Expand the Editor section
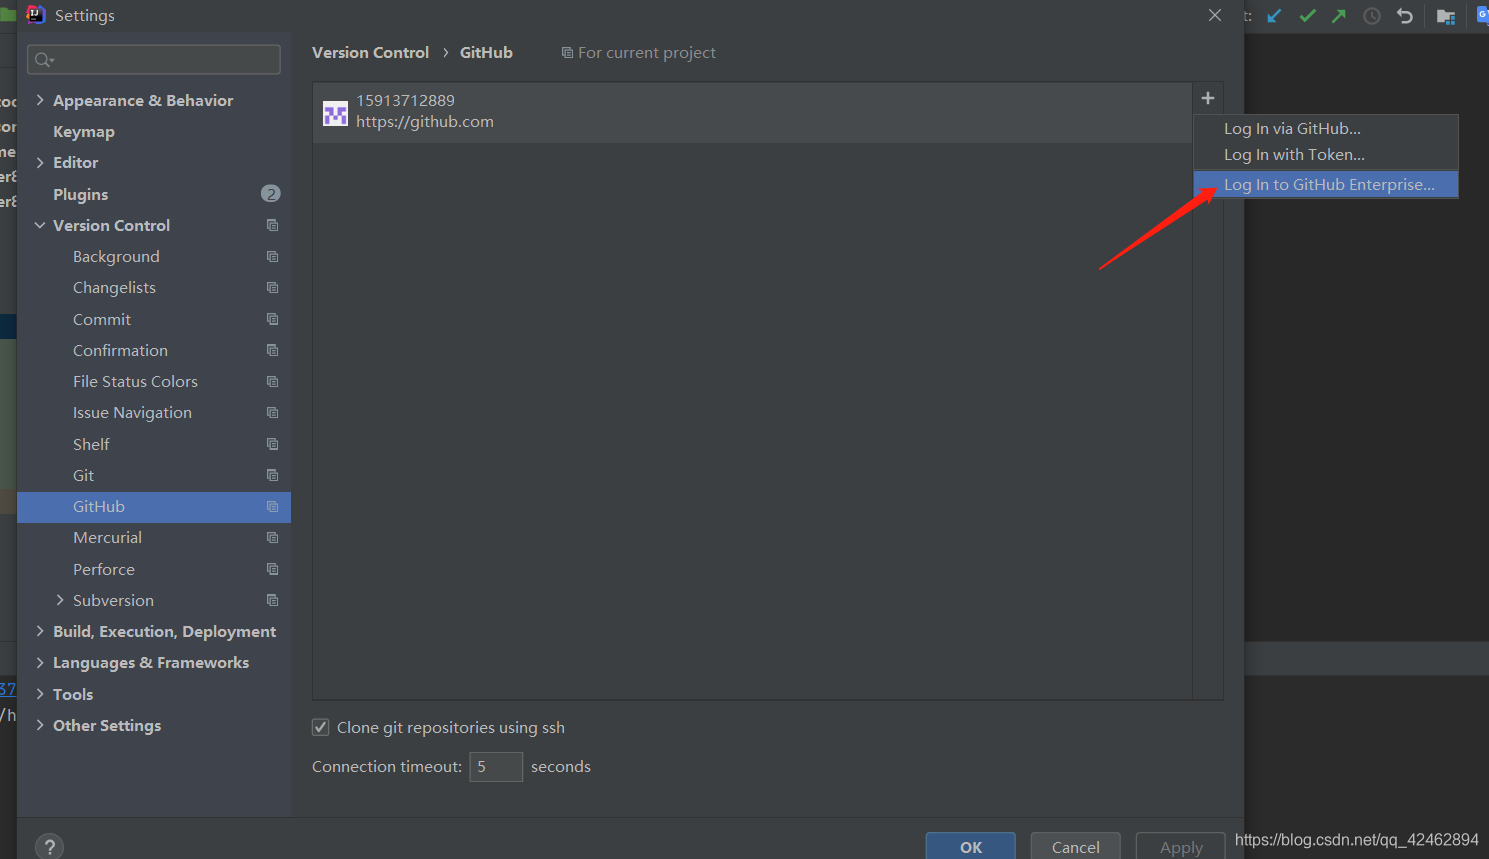This screenshot has height=859, width=1489. (x=40, y=162)
